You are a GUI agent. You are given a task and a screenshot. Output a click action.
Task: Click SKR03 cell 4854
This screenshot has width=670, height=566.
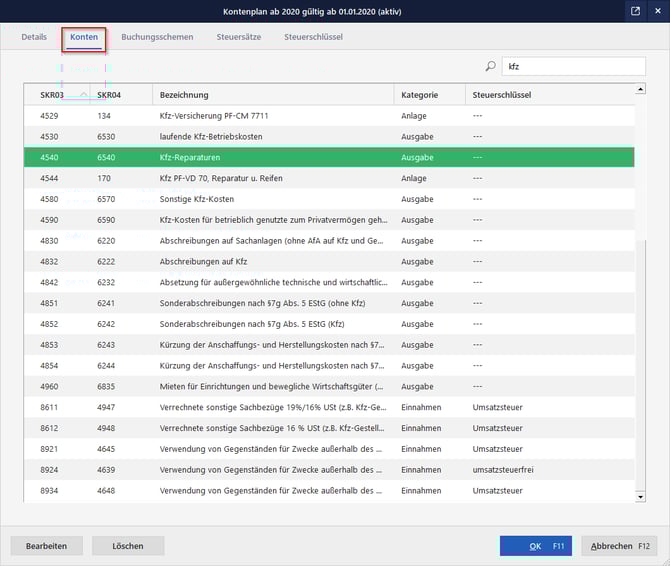pos(49,366)
